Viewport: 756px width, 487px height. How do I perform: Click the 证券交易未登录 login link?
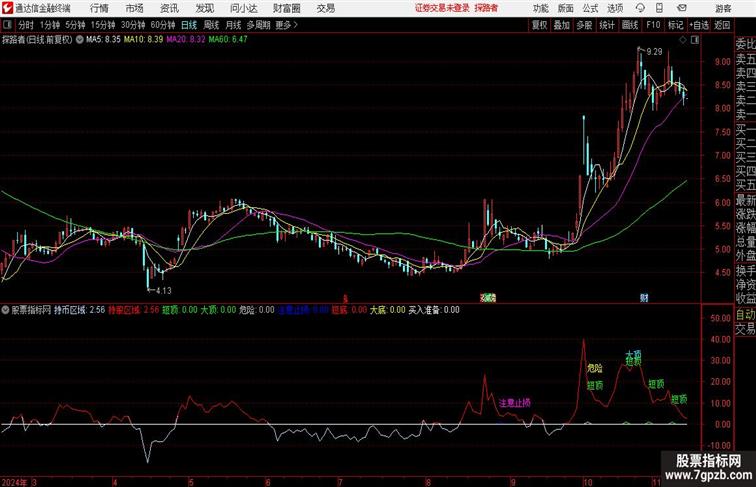[442, 8]
